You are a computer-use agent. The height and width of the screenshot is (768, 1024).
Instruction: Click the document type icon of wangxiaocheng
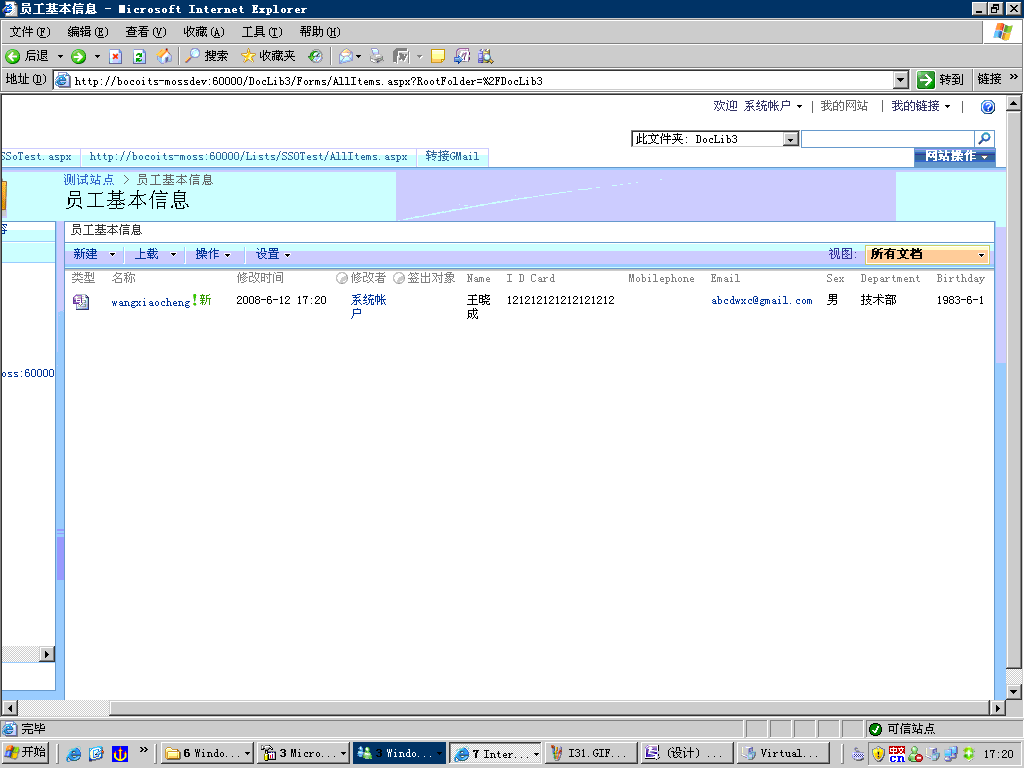click(81, 302)
